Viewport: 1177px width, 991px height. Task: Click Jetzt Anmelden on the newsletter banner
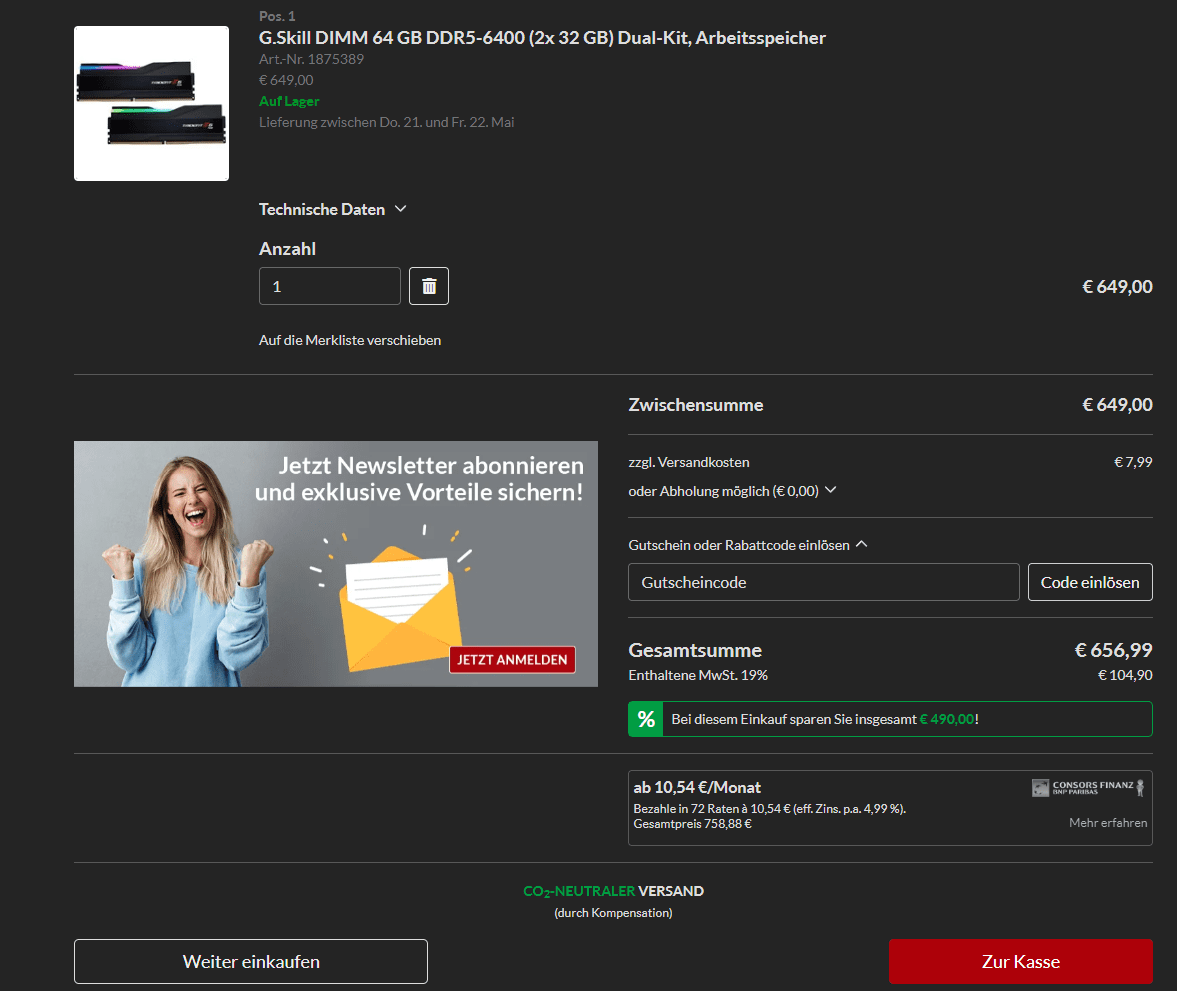point(513,660)
